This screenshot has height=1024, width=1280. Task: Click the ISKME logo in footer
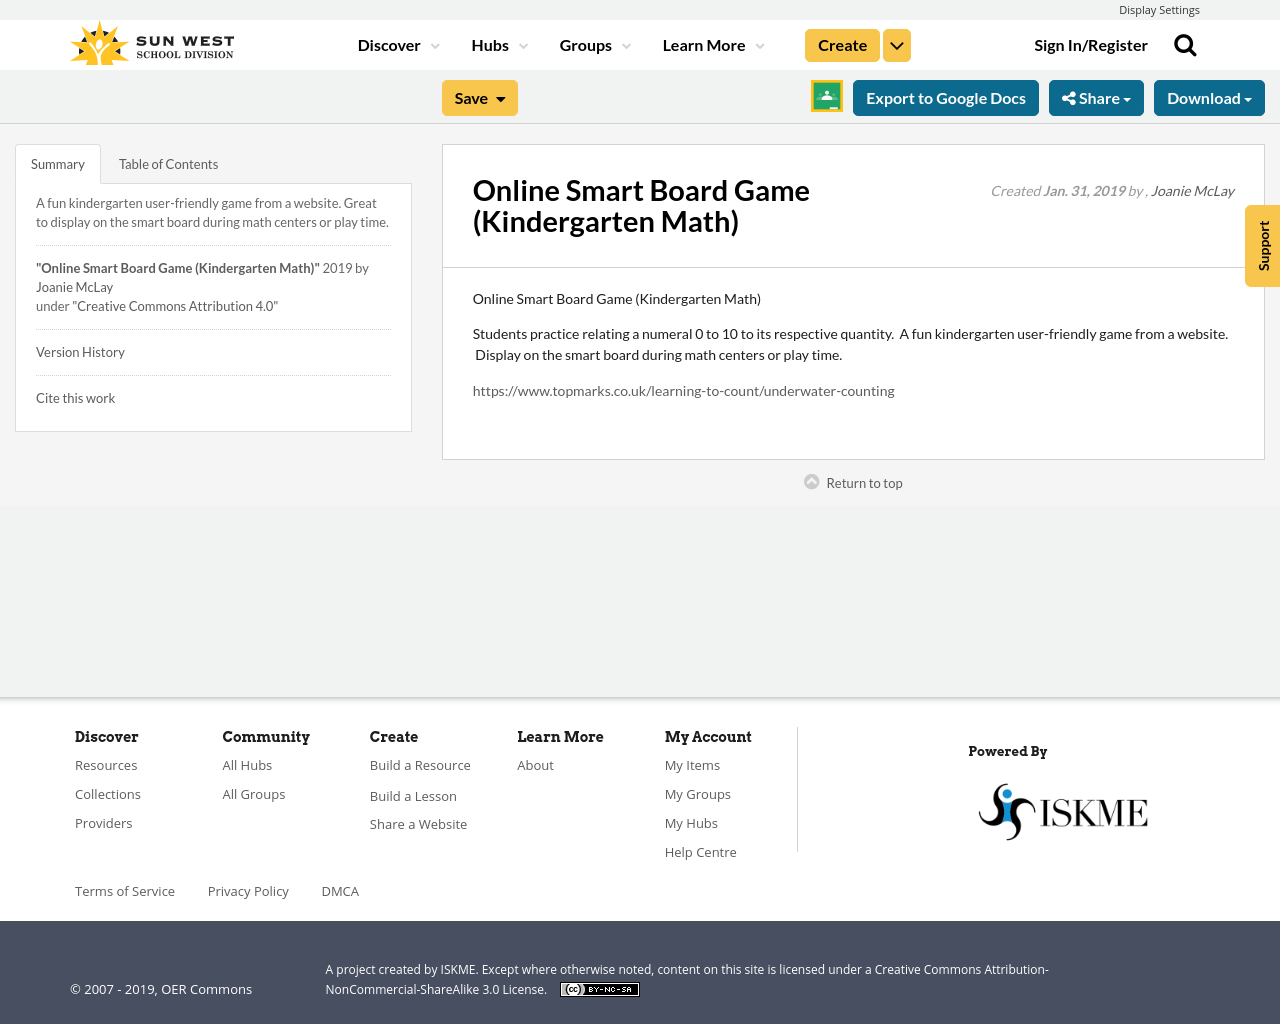tap(1063, 811)
